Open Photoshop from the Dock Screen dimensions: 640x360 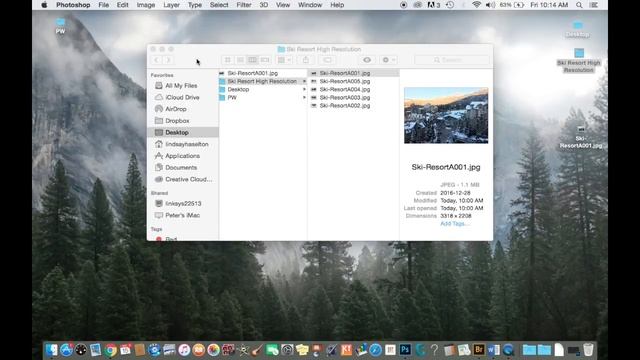pos(405,350)
